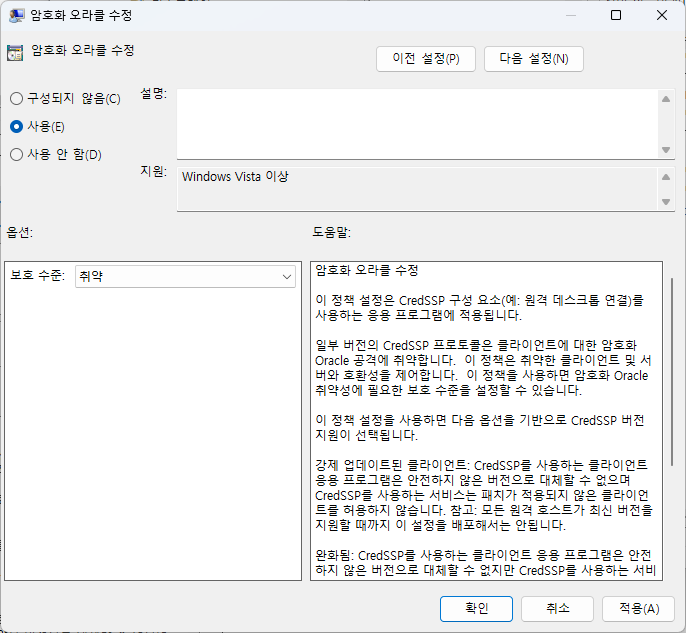Viewport: 686px width, 633px height.
Task: Click scroll up arrow of 지원 box
Action: pos(666,177)
